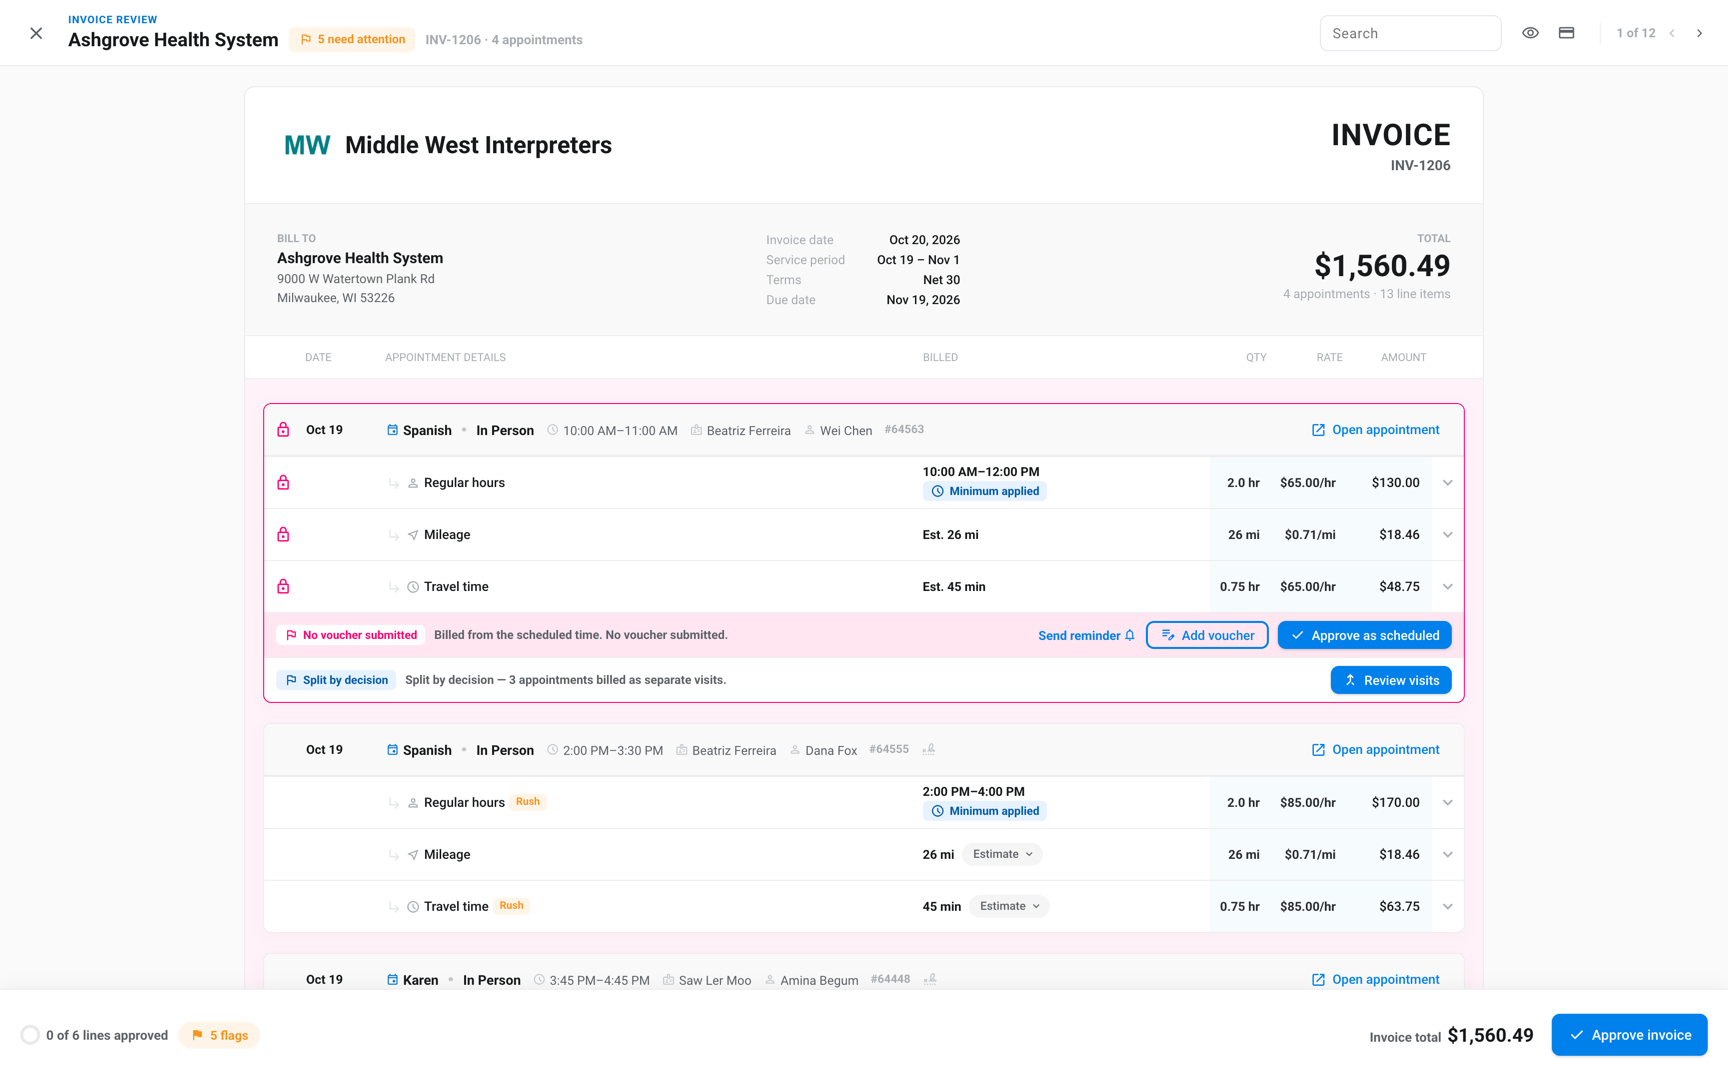Expand the first $18.46 Mileage line under Wei Chen
Screen dimensions: 1728x1080
[1447, 535]
